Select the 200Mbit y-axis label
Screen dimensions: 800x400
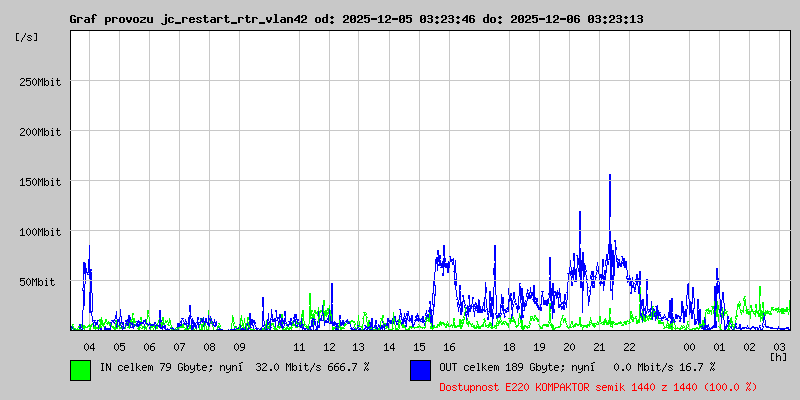pos(40,132)
